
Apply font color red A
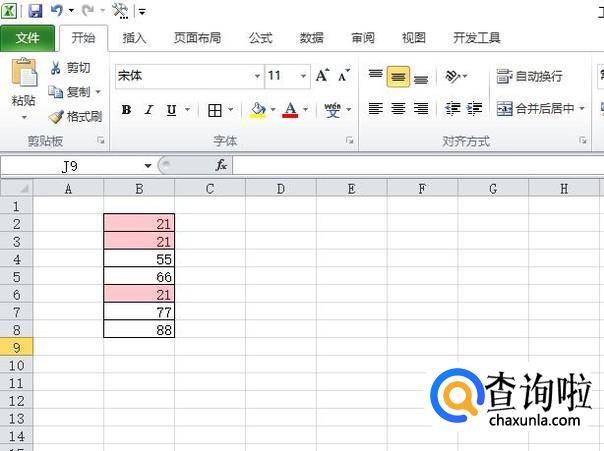click(290, 110)
